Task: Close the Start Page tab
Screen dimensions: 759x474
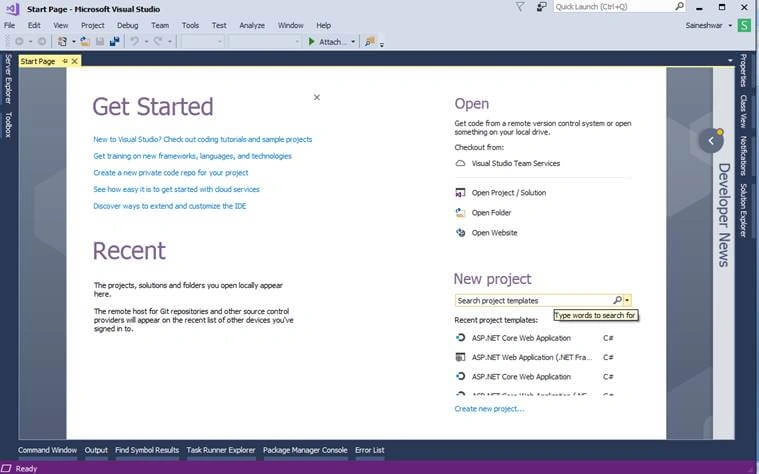Action: click(x=75, y=61)
